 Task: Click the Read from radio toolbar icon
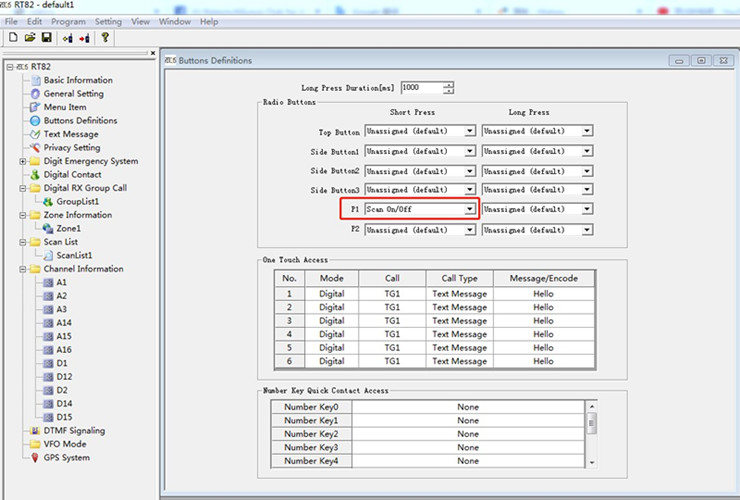point(67,37)
